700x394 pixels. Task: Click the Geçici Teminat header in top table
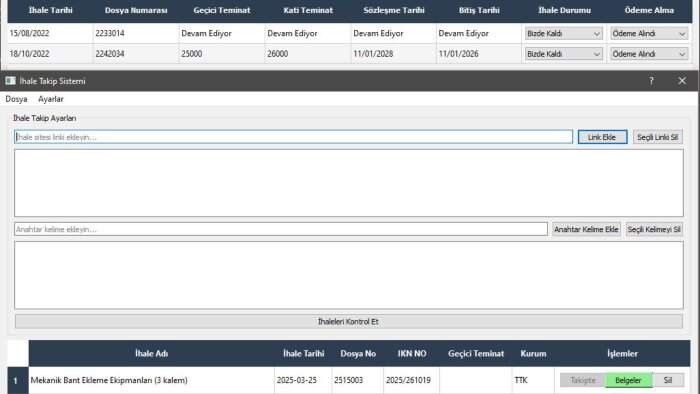(222, 10)
